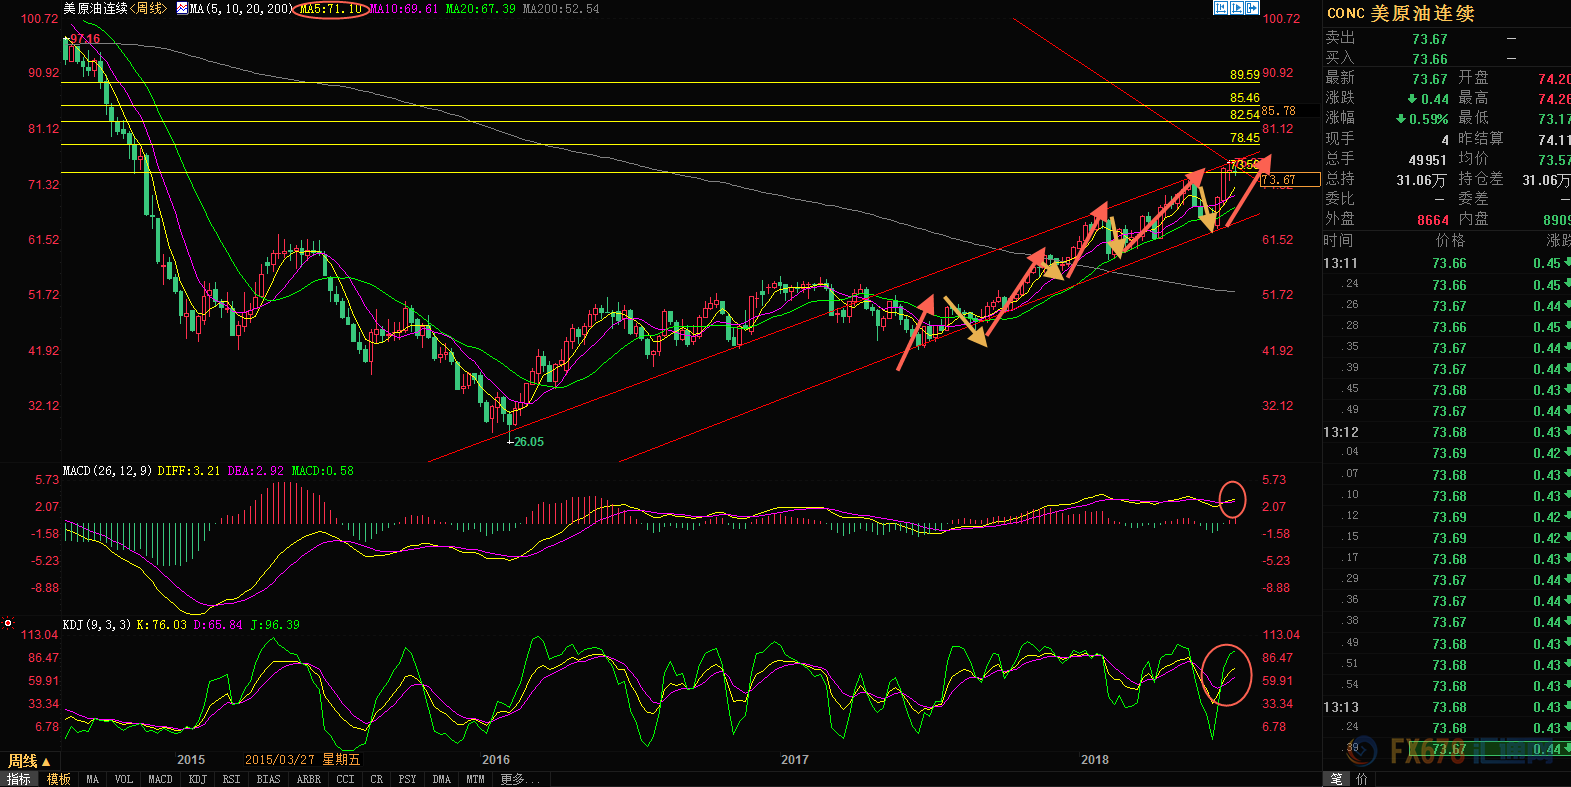Click the rightmost blue arrow chart icon

pos(1252,8)
